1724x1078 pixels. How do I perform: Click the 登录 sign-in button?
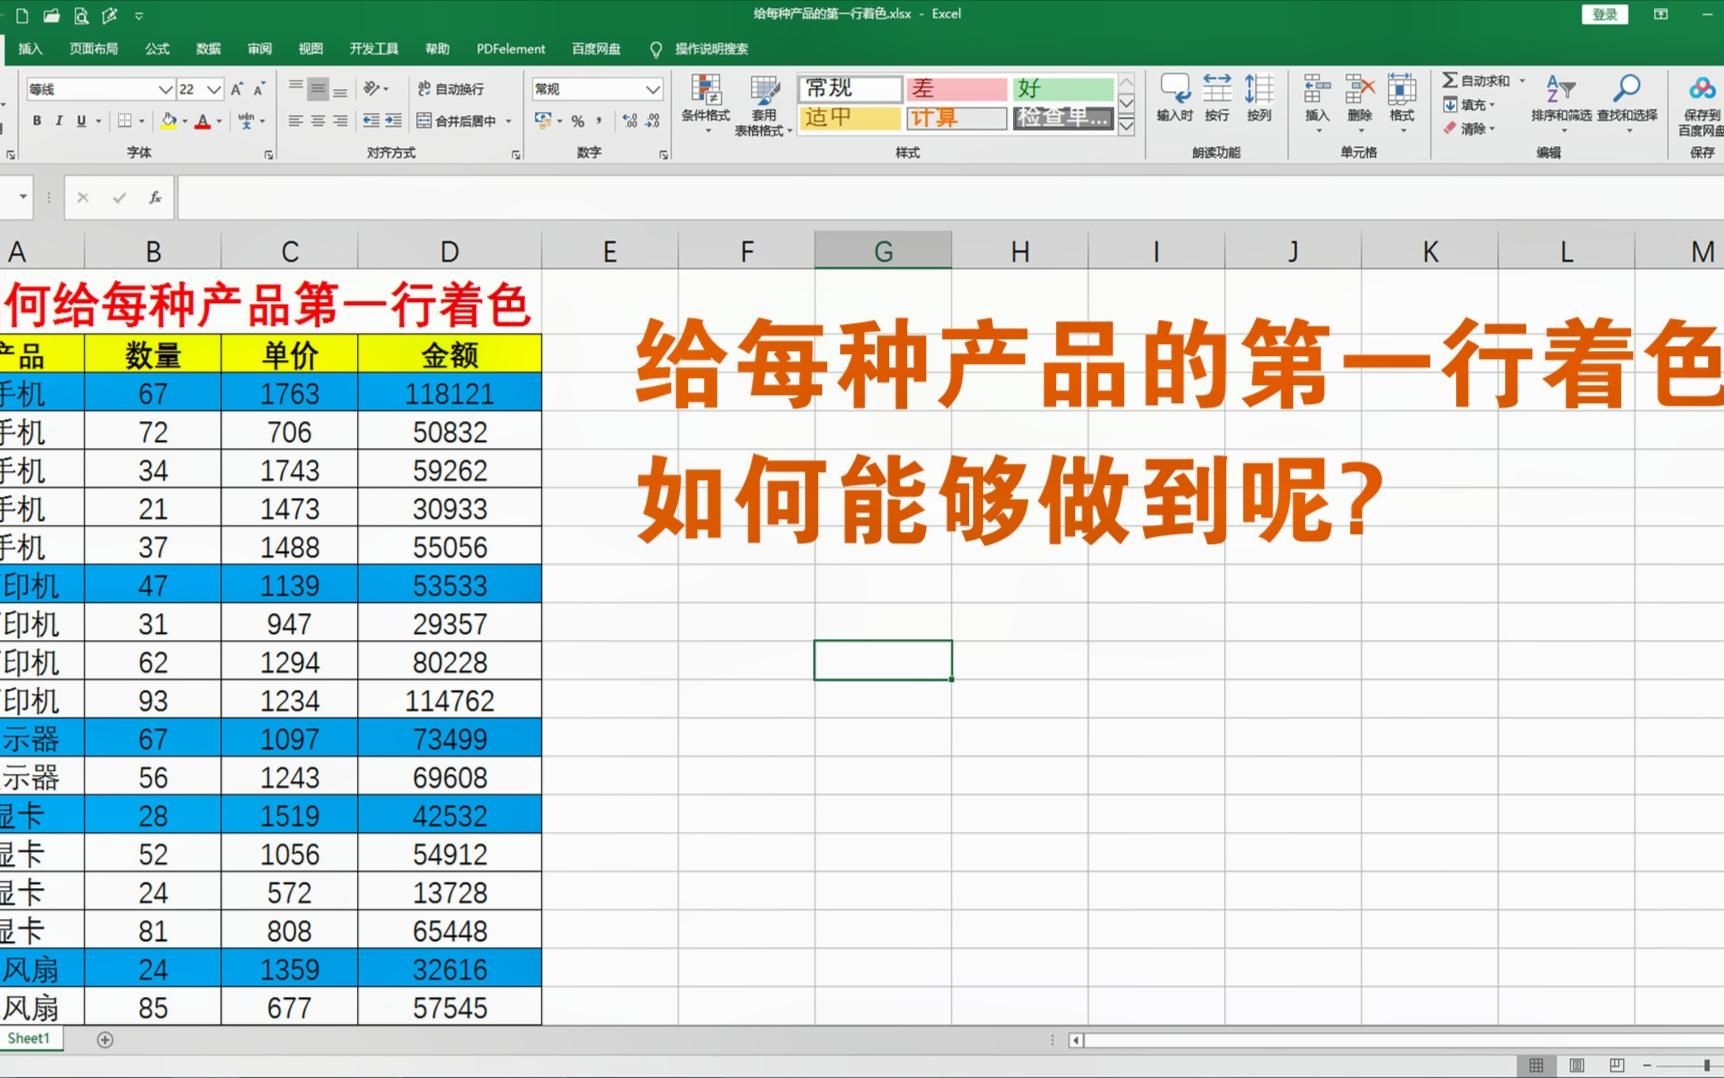click(x=1604, y=14)
